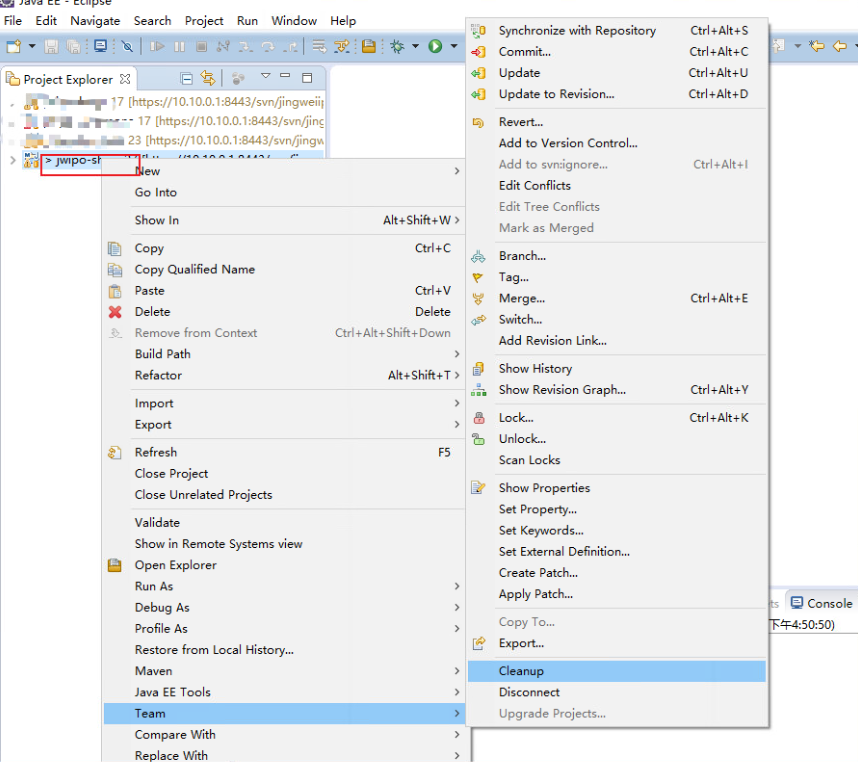Click the Save All toolbar icon
Image resolution: width=858 pixels, height=762 pixels.
point(71,44)
